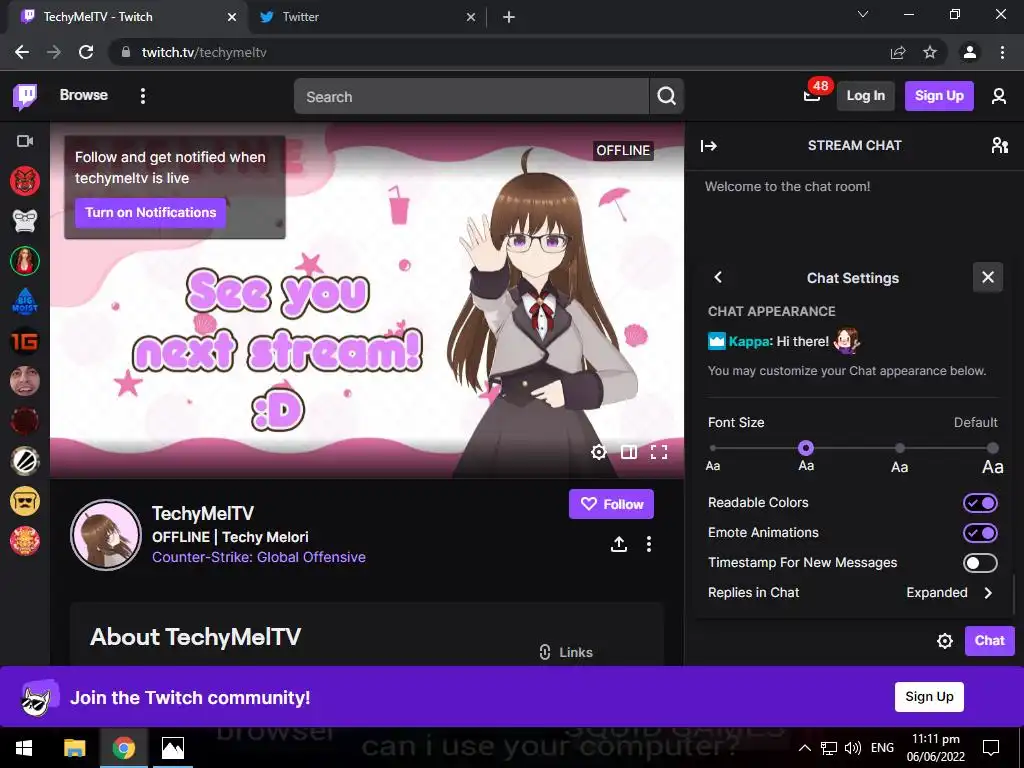
Task: Open the 1G channel avatar in sidebar
Action: click(x=25, y=341)
